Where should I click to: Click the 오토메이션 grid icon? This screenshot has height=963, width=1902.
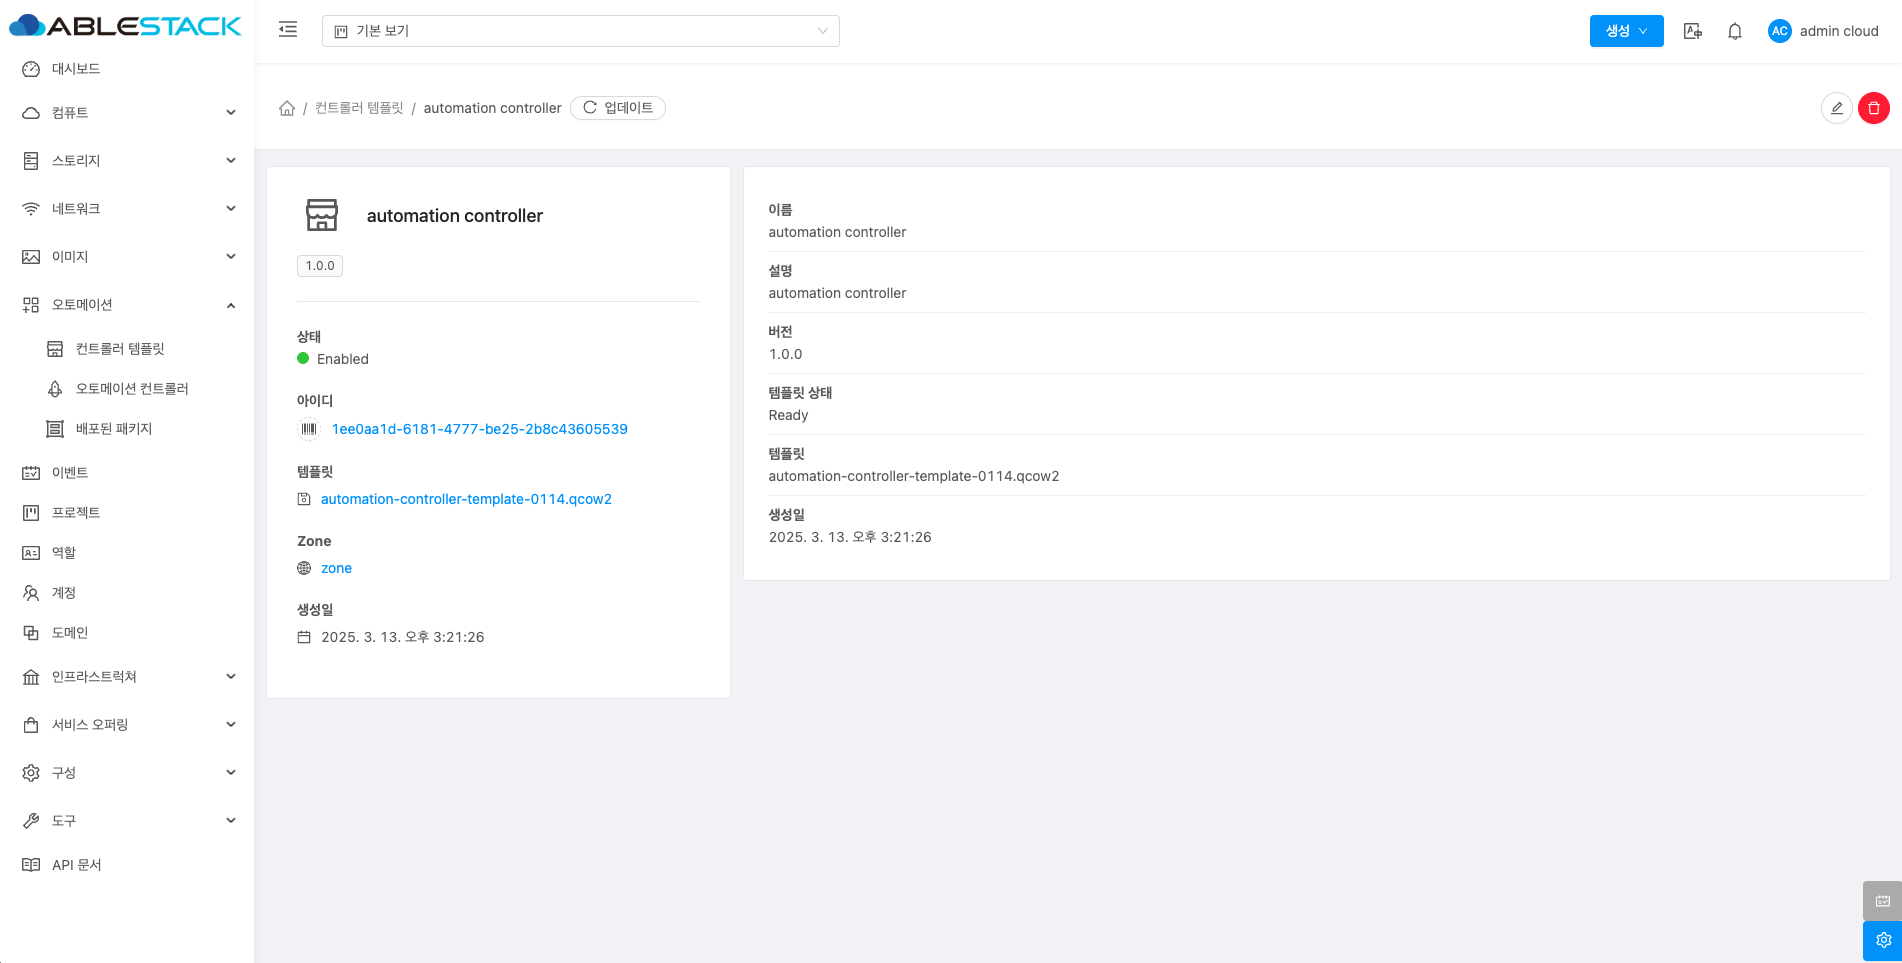point(31,305)
